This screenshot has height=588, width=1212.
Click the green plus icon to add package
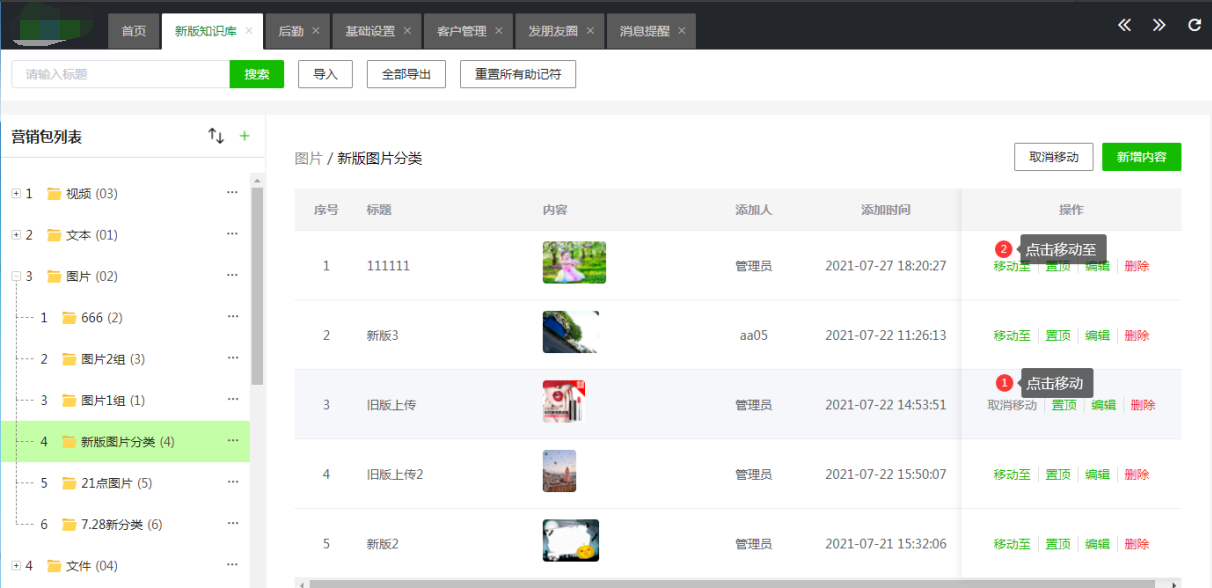click(x=244, y=136)
